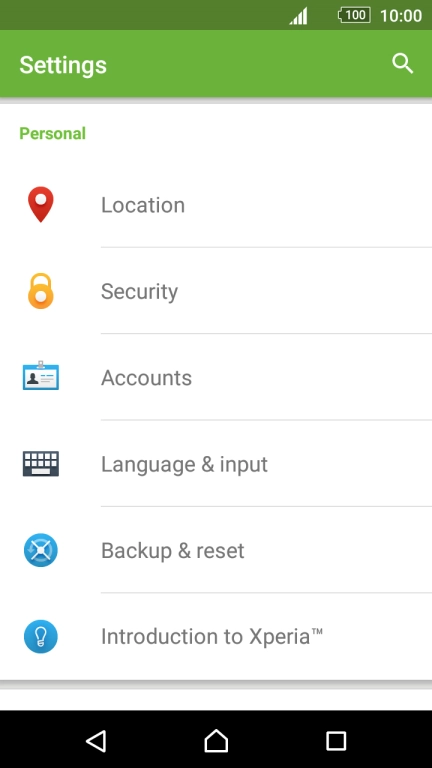The image size is (432, 768).
Task: Tap the search magnifier icon
Action: pyautogui.click(x=403, y=64)
